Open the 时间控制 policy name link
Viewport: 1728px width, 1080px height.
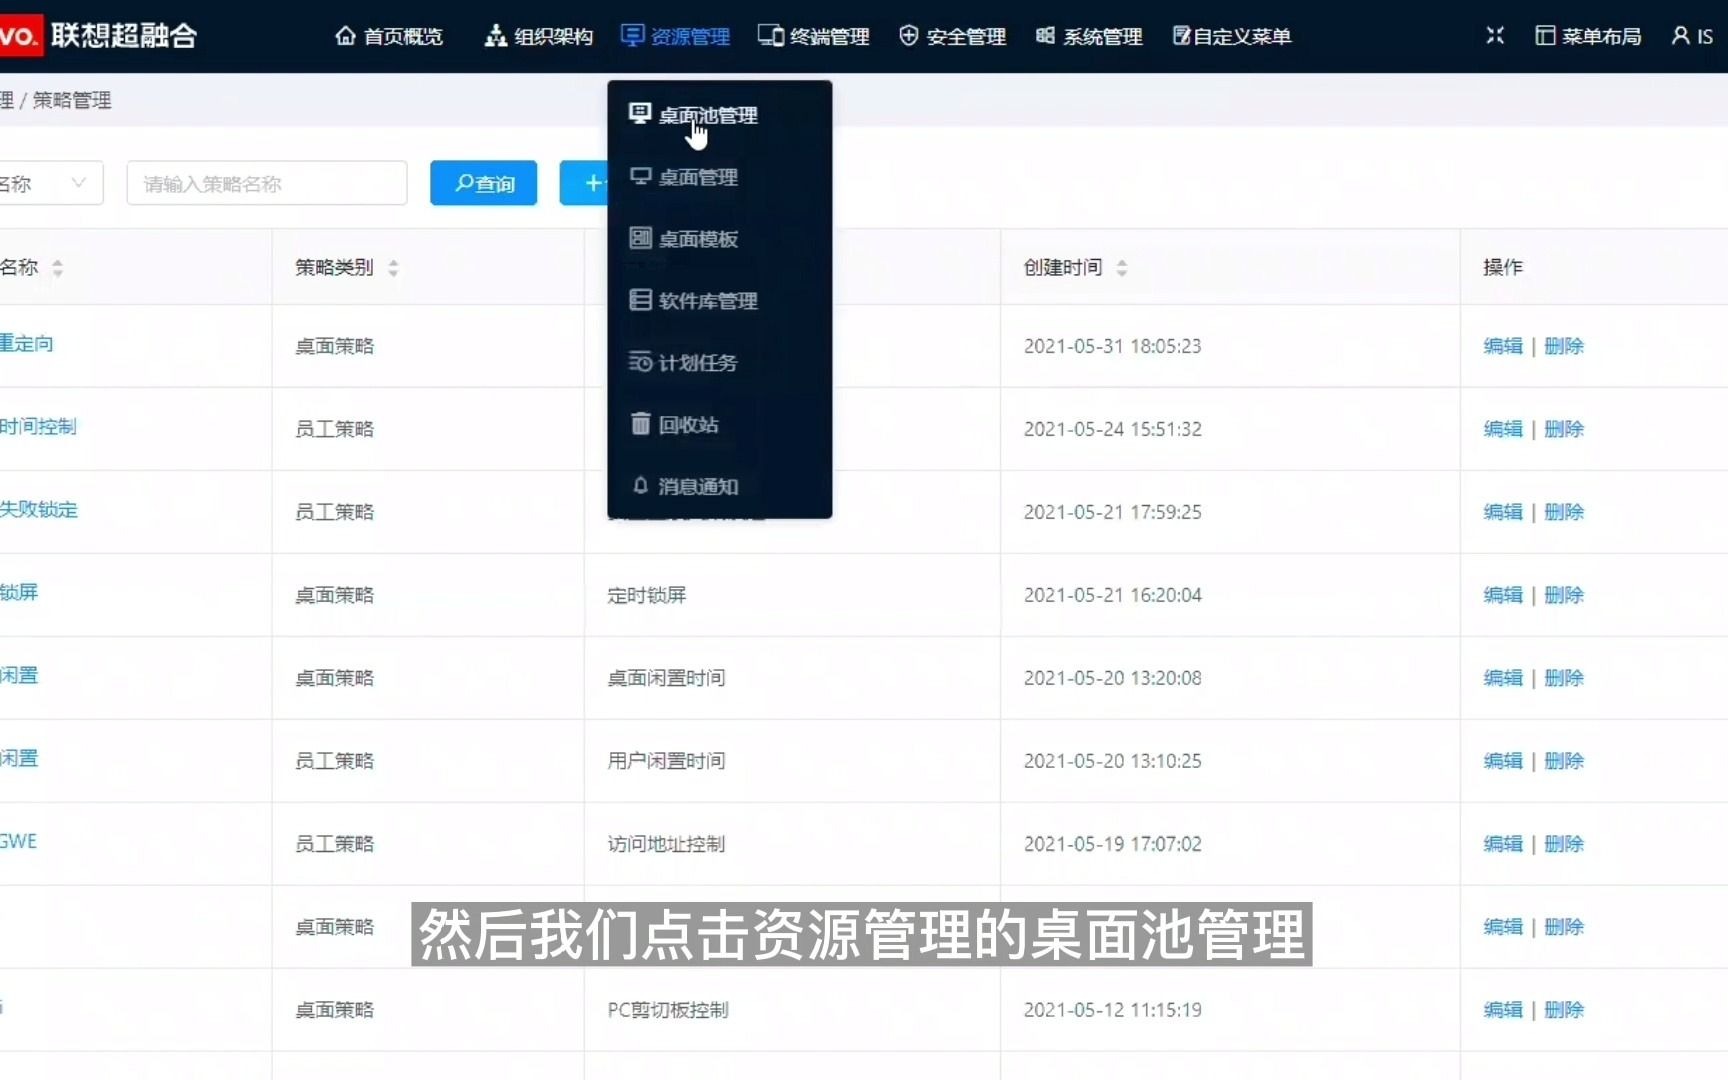[38, 427]
